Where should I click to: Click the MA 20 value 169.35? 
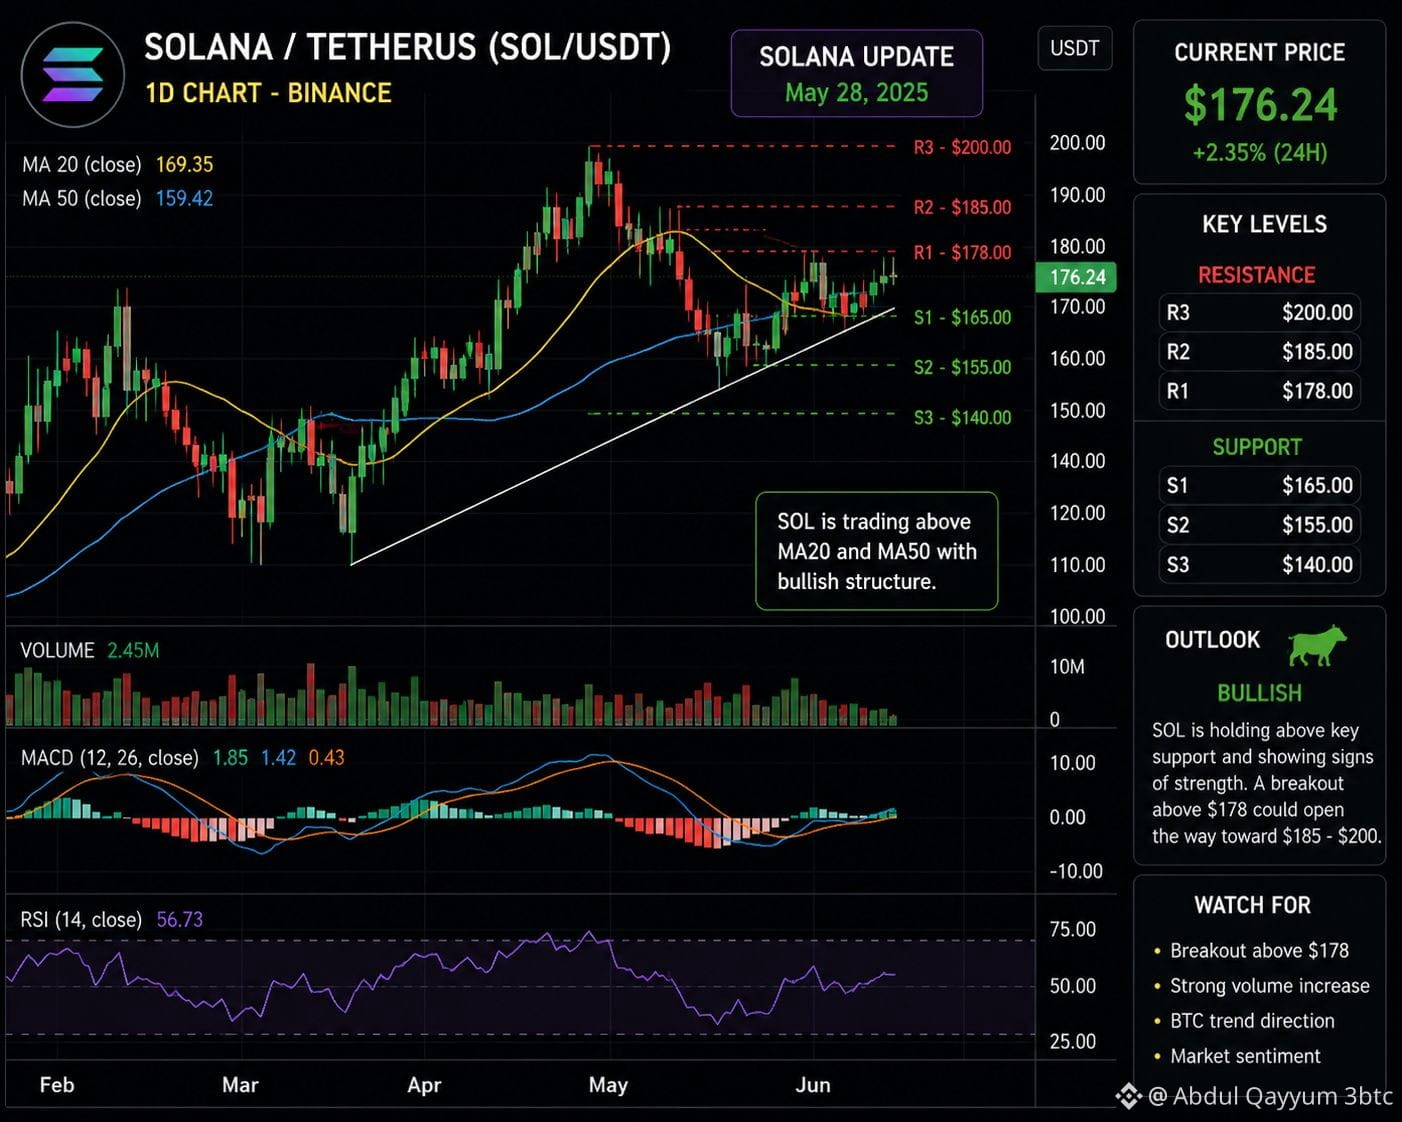[184, 164]
